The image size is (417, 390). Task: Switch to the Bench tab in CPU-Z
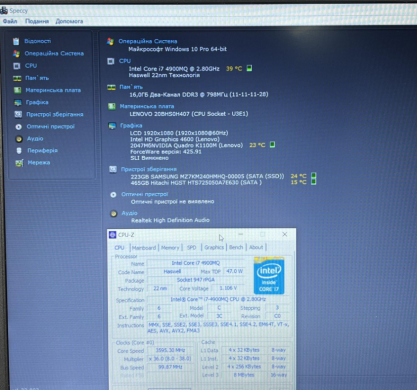pyautogui.click(x=236, y=247)
